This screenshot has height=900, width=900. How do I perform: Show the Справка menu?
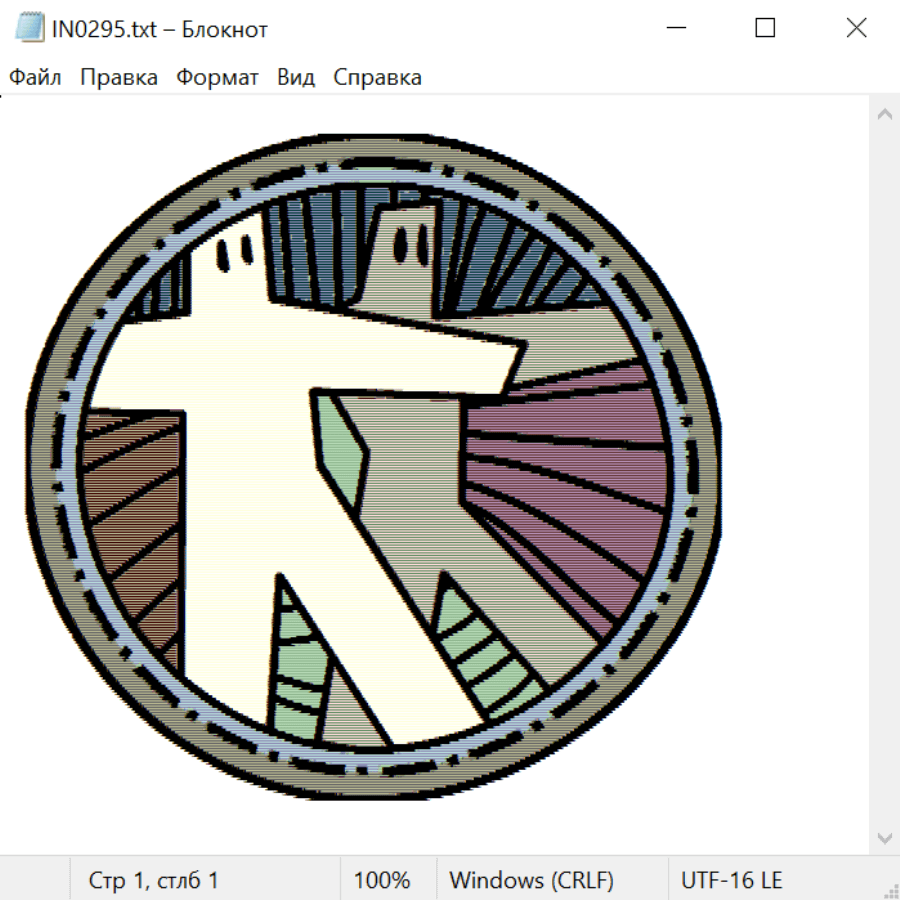377,77
